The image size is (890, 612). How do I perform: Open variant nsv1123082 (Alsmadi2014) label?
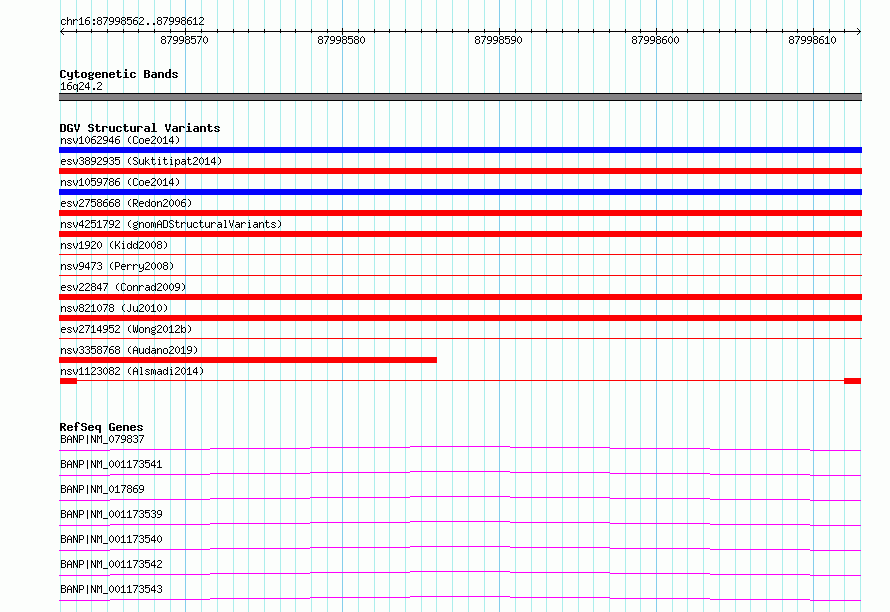[x=132, y=371]
